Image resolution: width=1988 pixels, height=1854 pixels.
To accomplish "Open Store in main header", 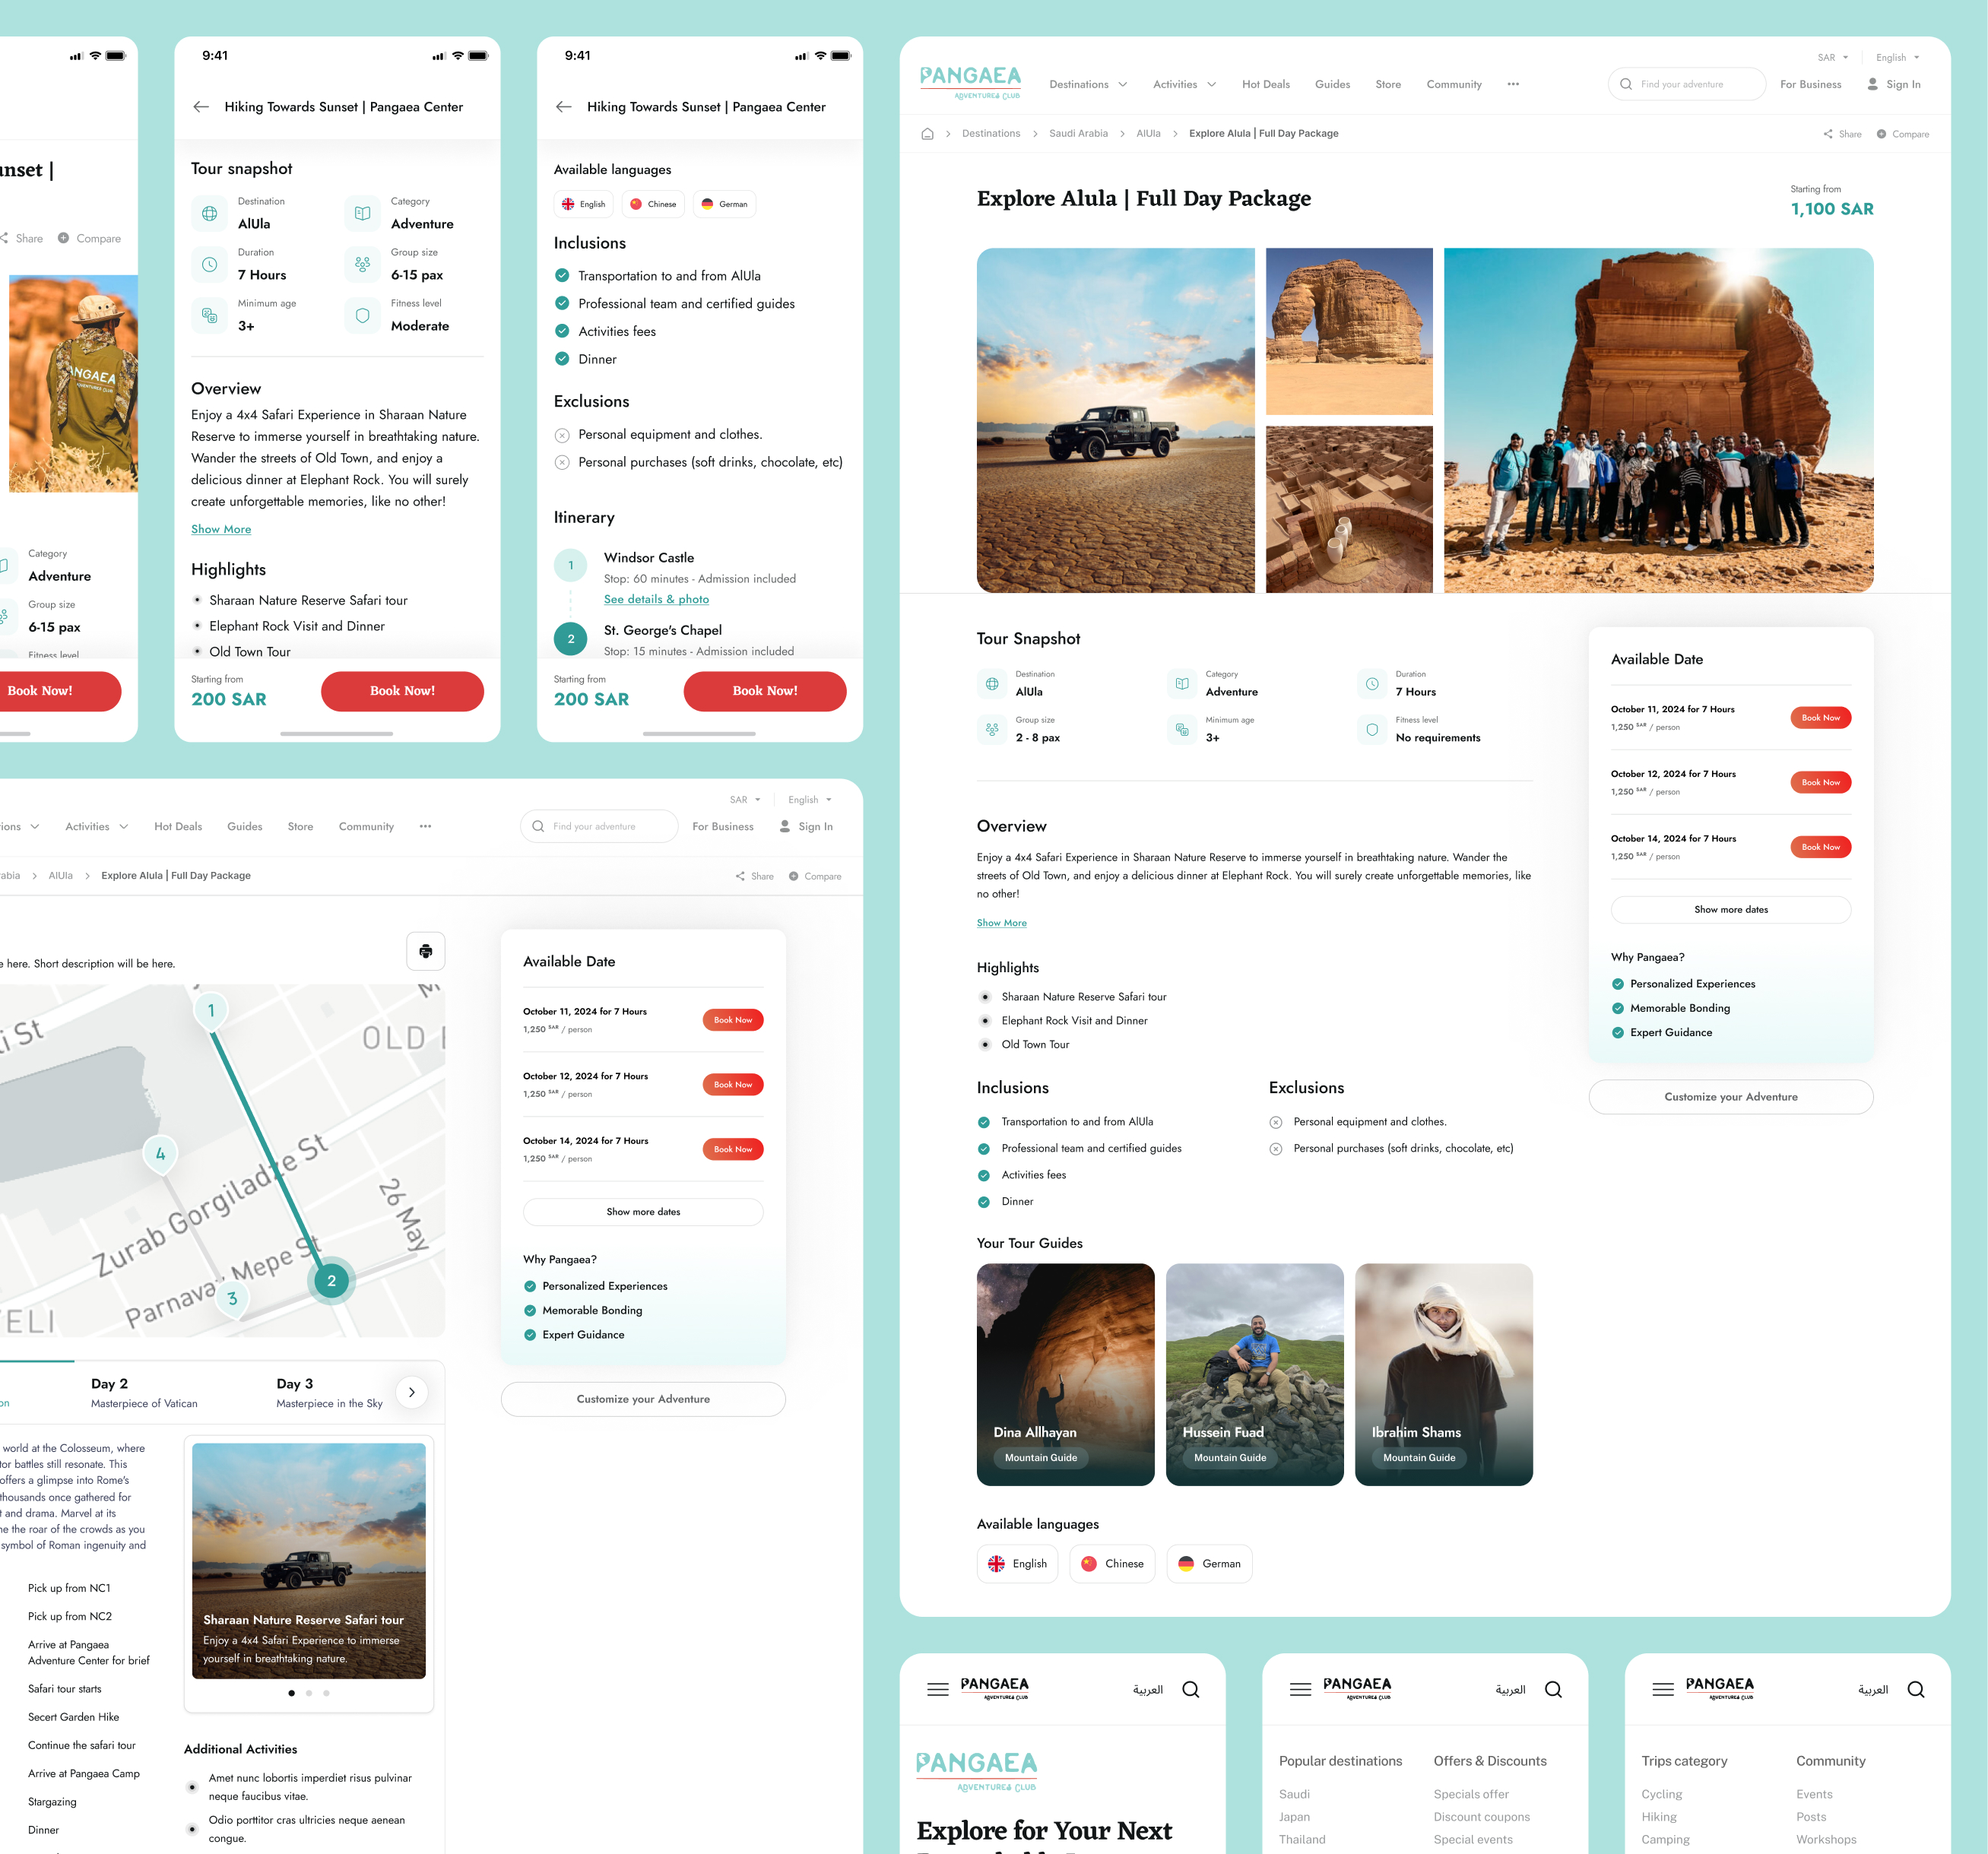I will pos(1388,85).
